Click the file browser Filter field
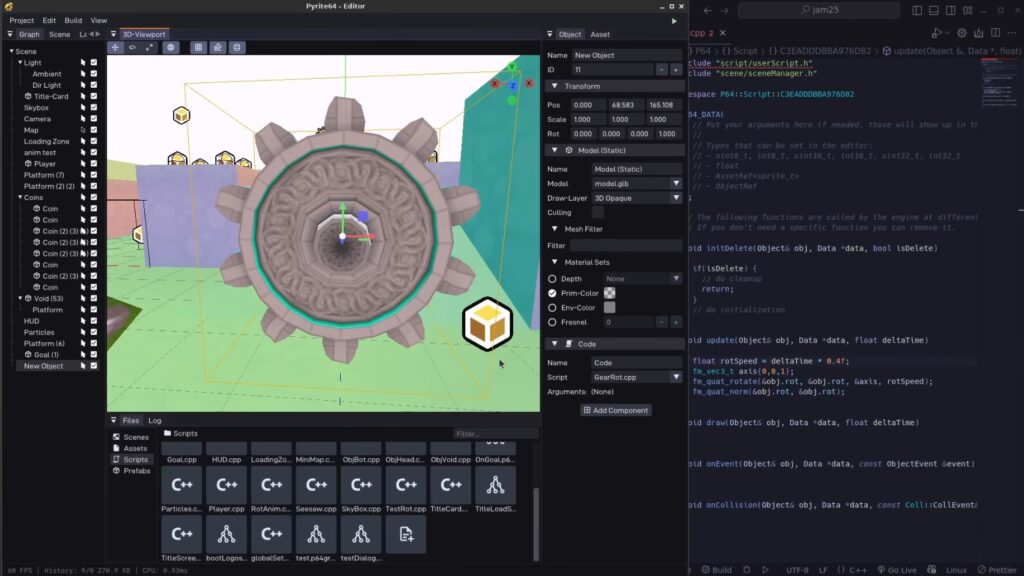 [495, 433]
